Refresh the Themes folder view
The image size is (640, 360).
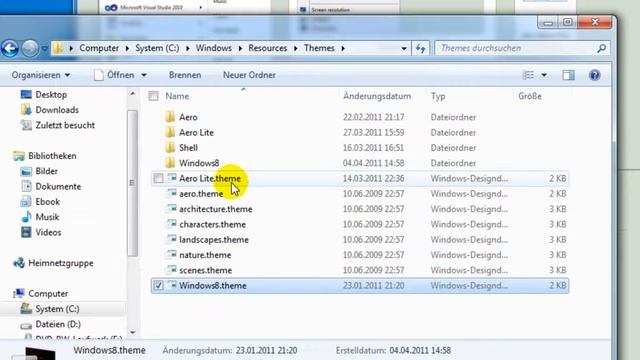point(420,49)
